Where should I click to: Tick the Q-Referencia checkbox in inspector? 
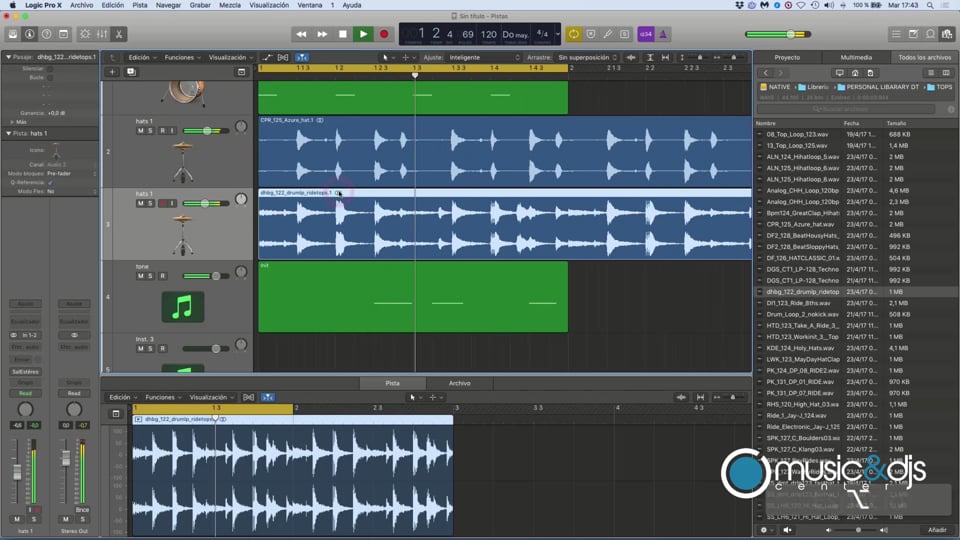click(x=50, y=182)
